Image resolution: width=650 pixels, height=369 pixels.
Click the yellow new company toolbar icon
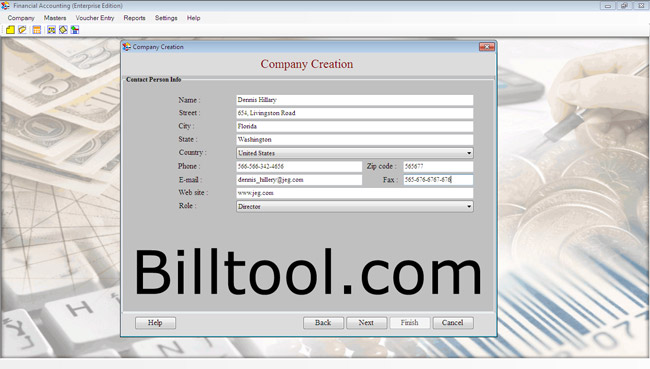pyautogui.click(x=10, y=30)
